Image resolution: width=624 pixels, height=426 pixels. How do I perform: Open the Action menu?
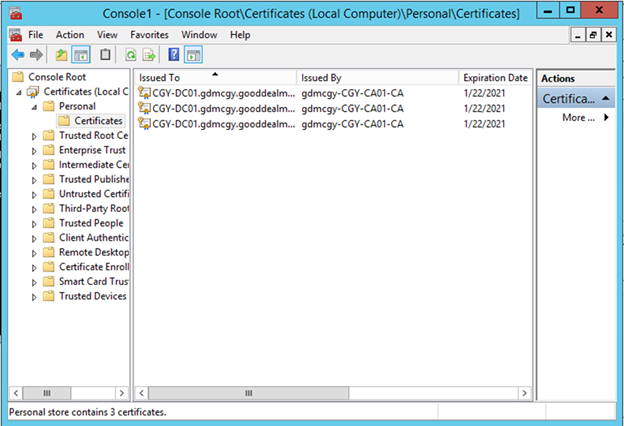pyautogui.click(x=70, y=35)
